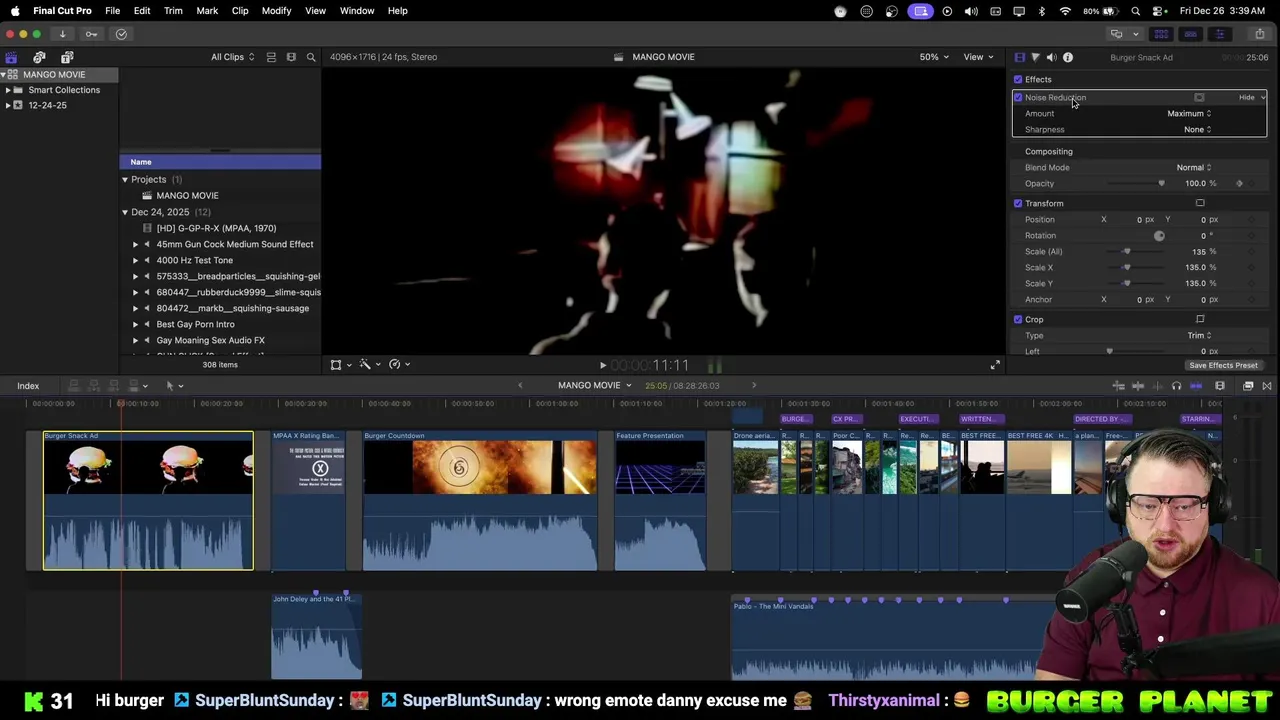Switch browser to filmstrip view
1280x720 pixels.
[x=291, y=57]
